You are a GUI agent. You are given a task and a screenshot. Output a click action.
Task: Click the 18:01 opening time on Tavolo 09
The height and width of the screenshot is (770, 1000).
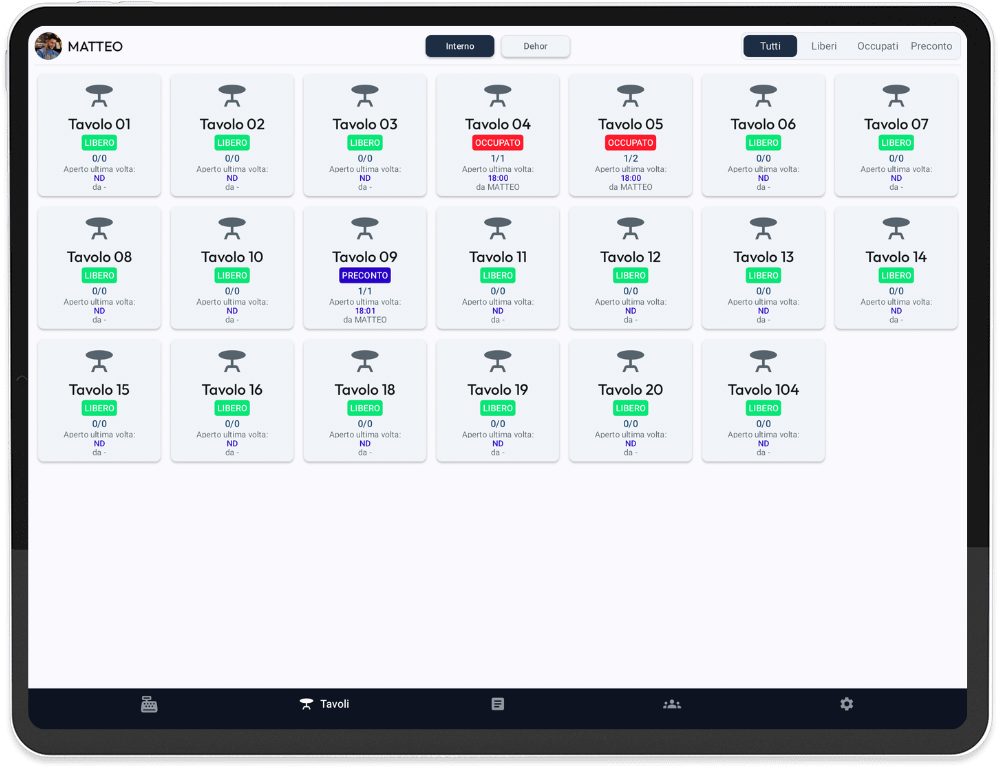pyautogui.click(x=365, y=311)
